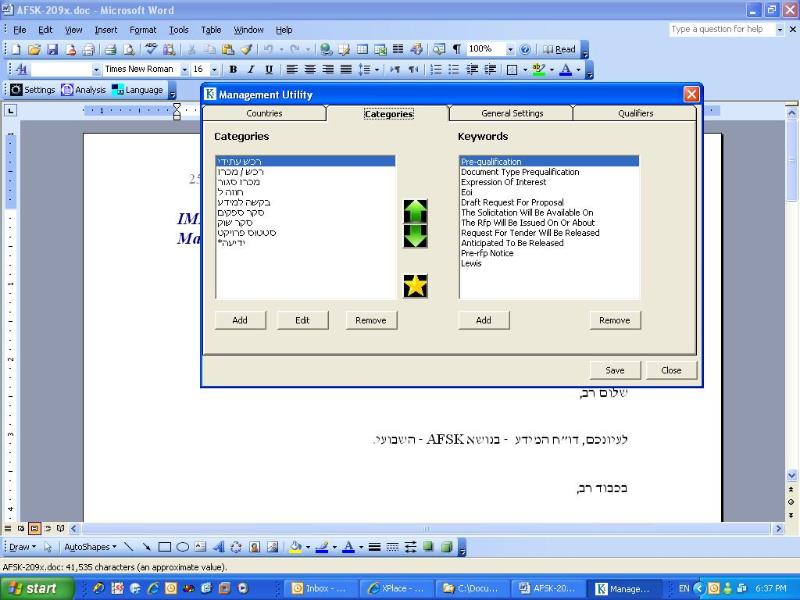Click Add under the Keywords list

tap(484, 320)
